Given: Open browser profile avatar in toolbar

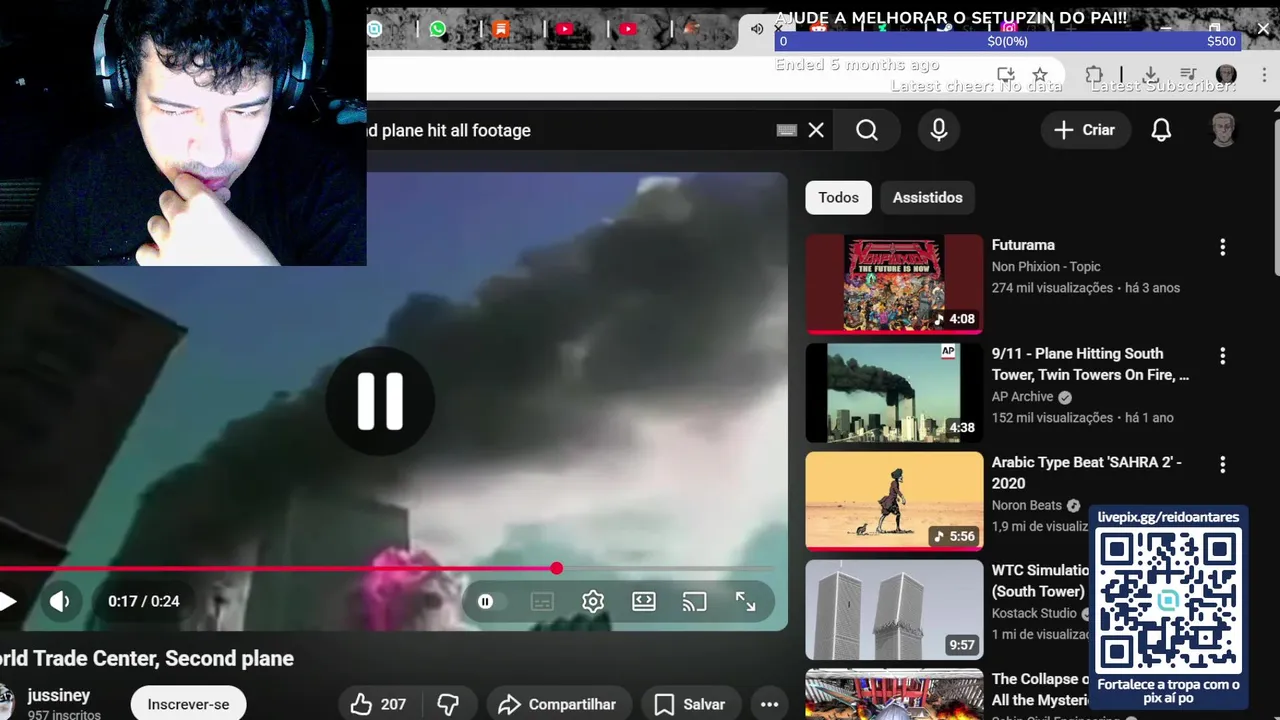Looking at the screenshot, I should 1226,75.
